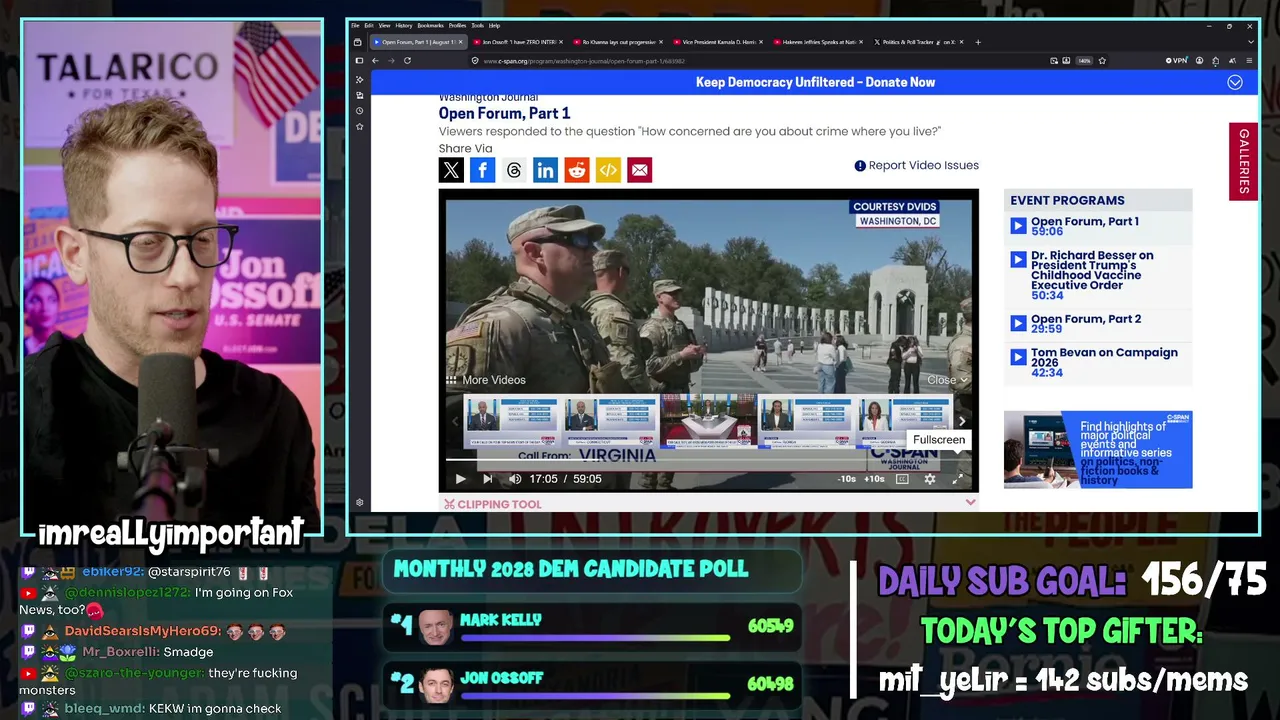The width and height of the screenshot is (1280, 720).
Task: Open the C-SPAN highlights promo banner
Action: (1098, 450)
